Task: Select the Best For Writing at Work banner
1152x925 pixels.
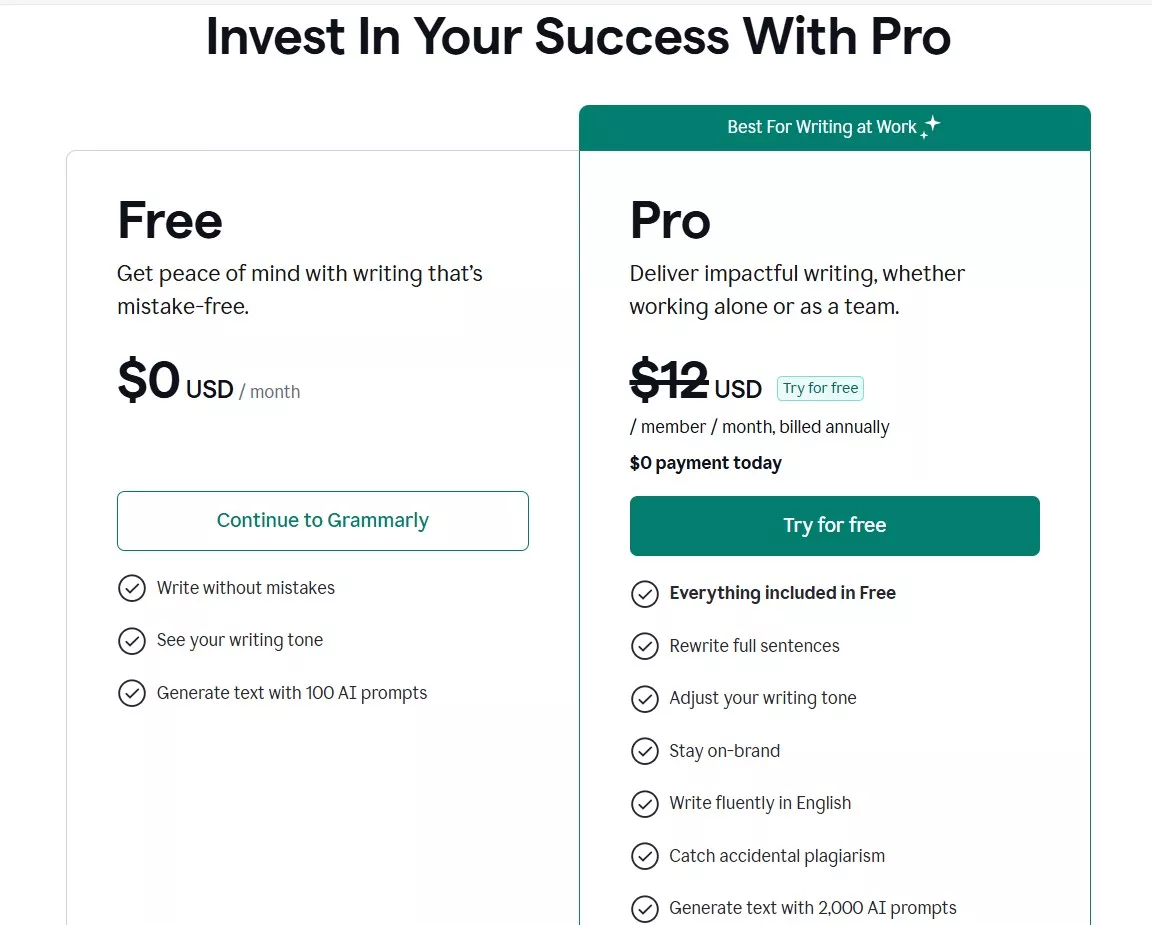Action: pyautogui.click(x=834, y=127)
